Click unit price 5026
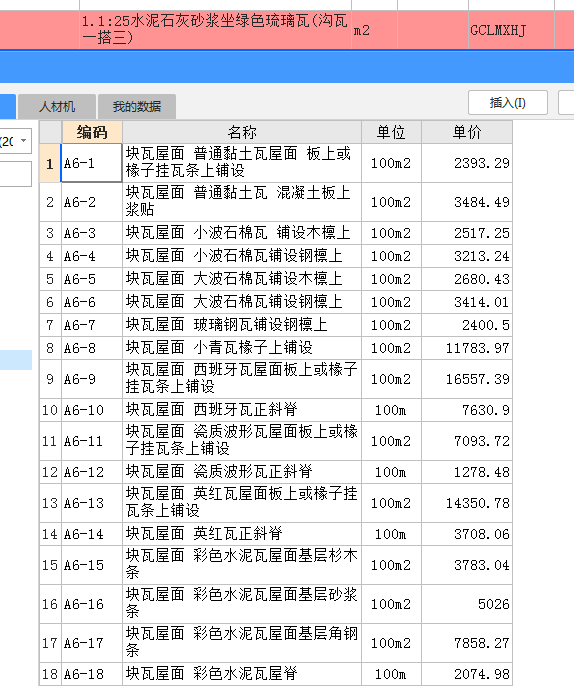Viewport: 574px width, 686px height. [x=467, y=604]
